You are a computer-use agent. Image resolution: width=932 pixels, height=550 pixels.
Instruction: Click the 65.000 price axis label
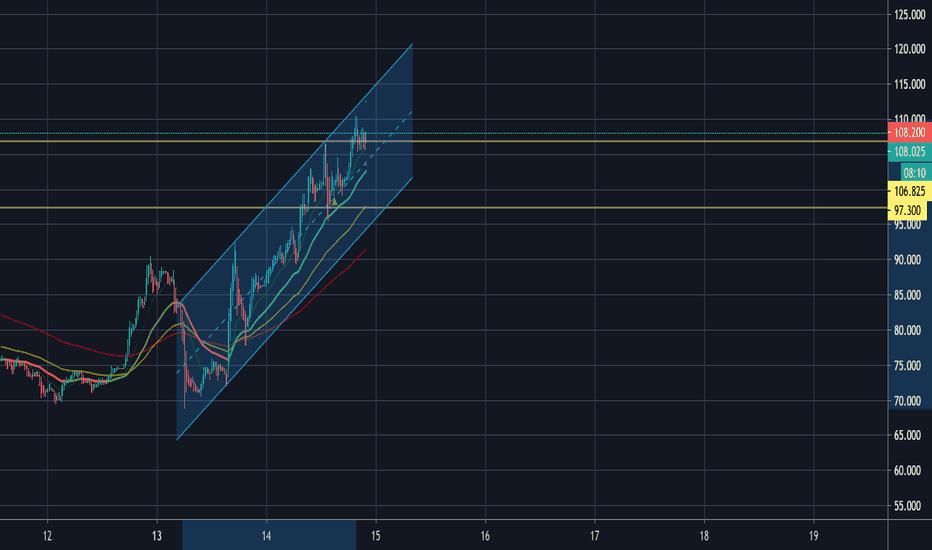click(908, 435)
